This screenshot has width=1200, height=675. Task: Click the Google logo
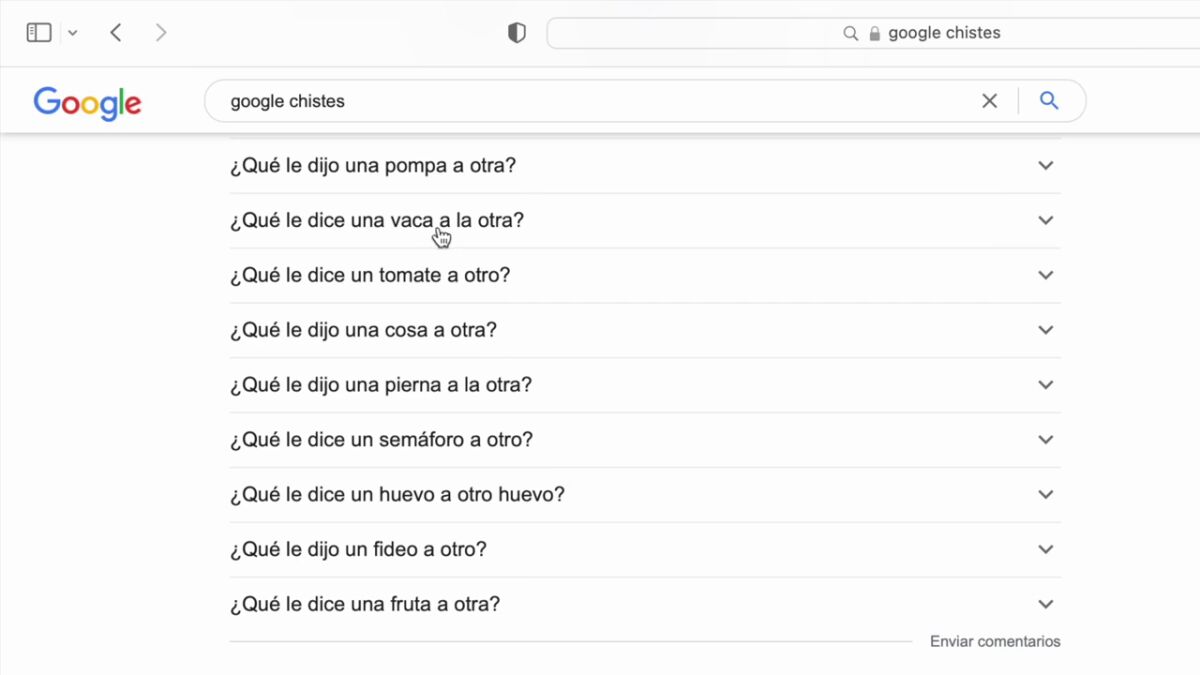click(87, 102)
